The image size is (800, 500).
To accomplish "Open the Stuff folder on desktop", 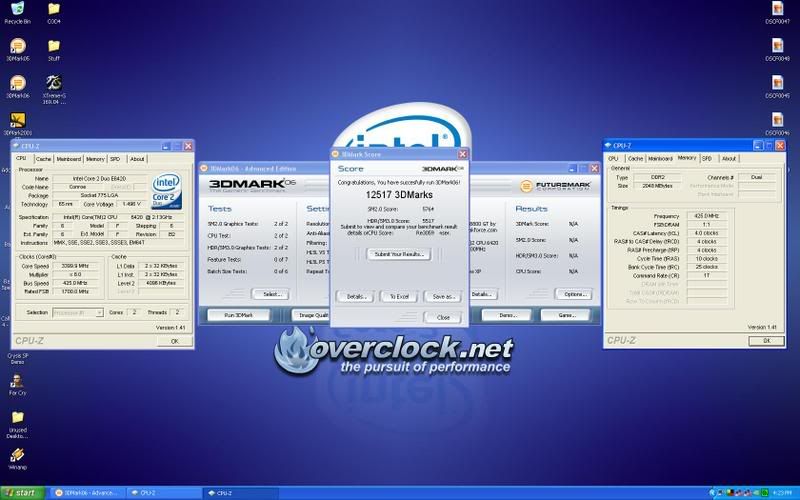I will [54, 46].
